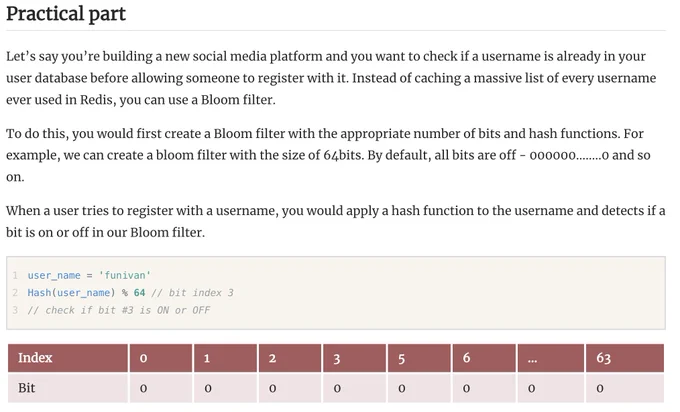Click header cell for index 3
The height and width of the screenshot is (412, 680).
coord(354,358)
